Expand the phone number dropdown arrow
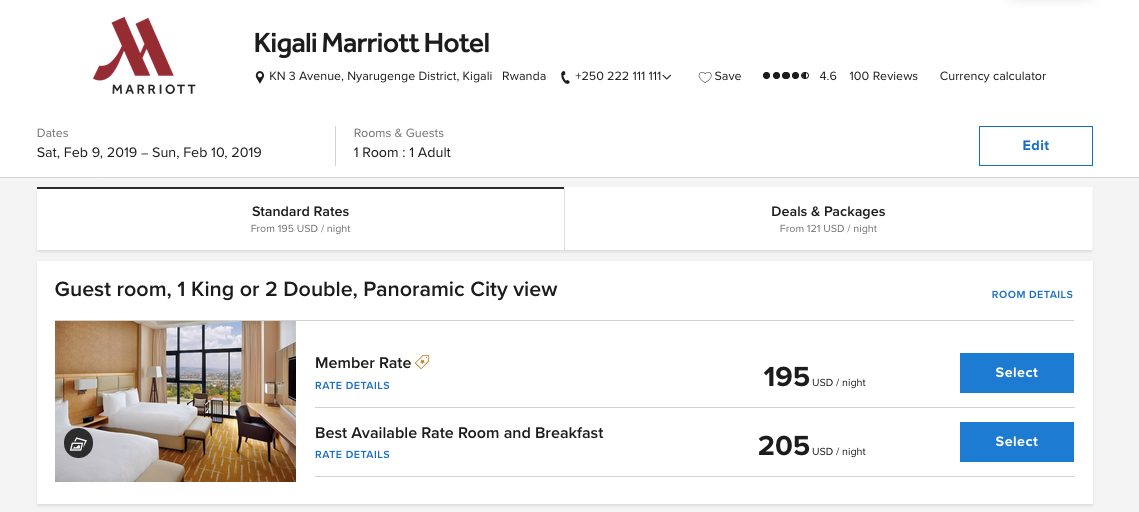Viewport: 1139px width, 512px height. (x=667, y=77)
